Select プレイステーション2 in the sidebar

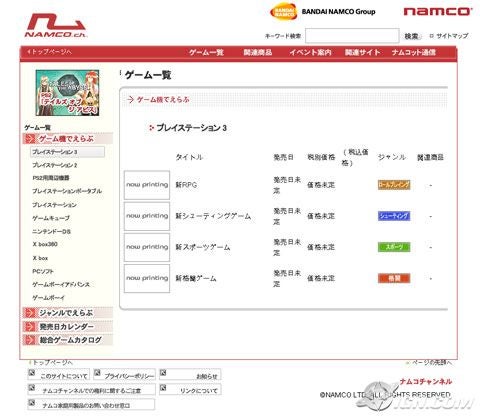(55, 165)
